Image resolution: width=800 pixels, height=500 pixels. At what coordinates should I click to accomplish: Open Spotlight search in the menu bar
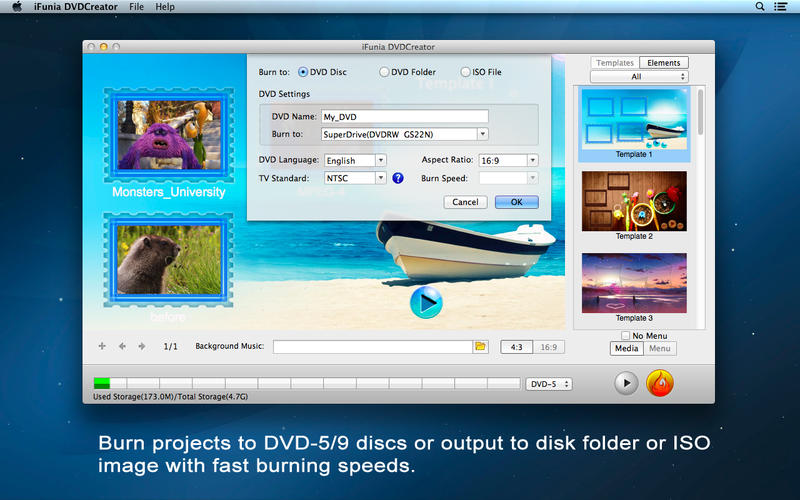pyautogui.click(x=760, y=7)
